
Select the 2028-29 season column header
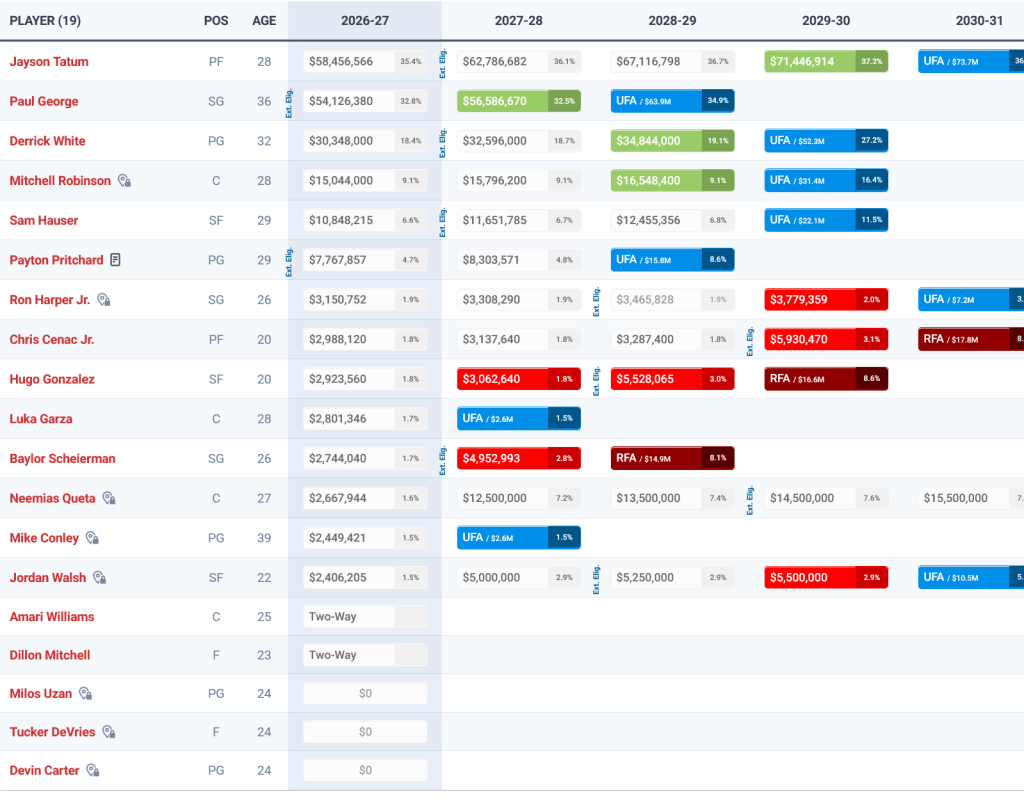click(672, 21)
